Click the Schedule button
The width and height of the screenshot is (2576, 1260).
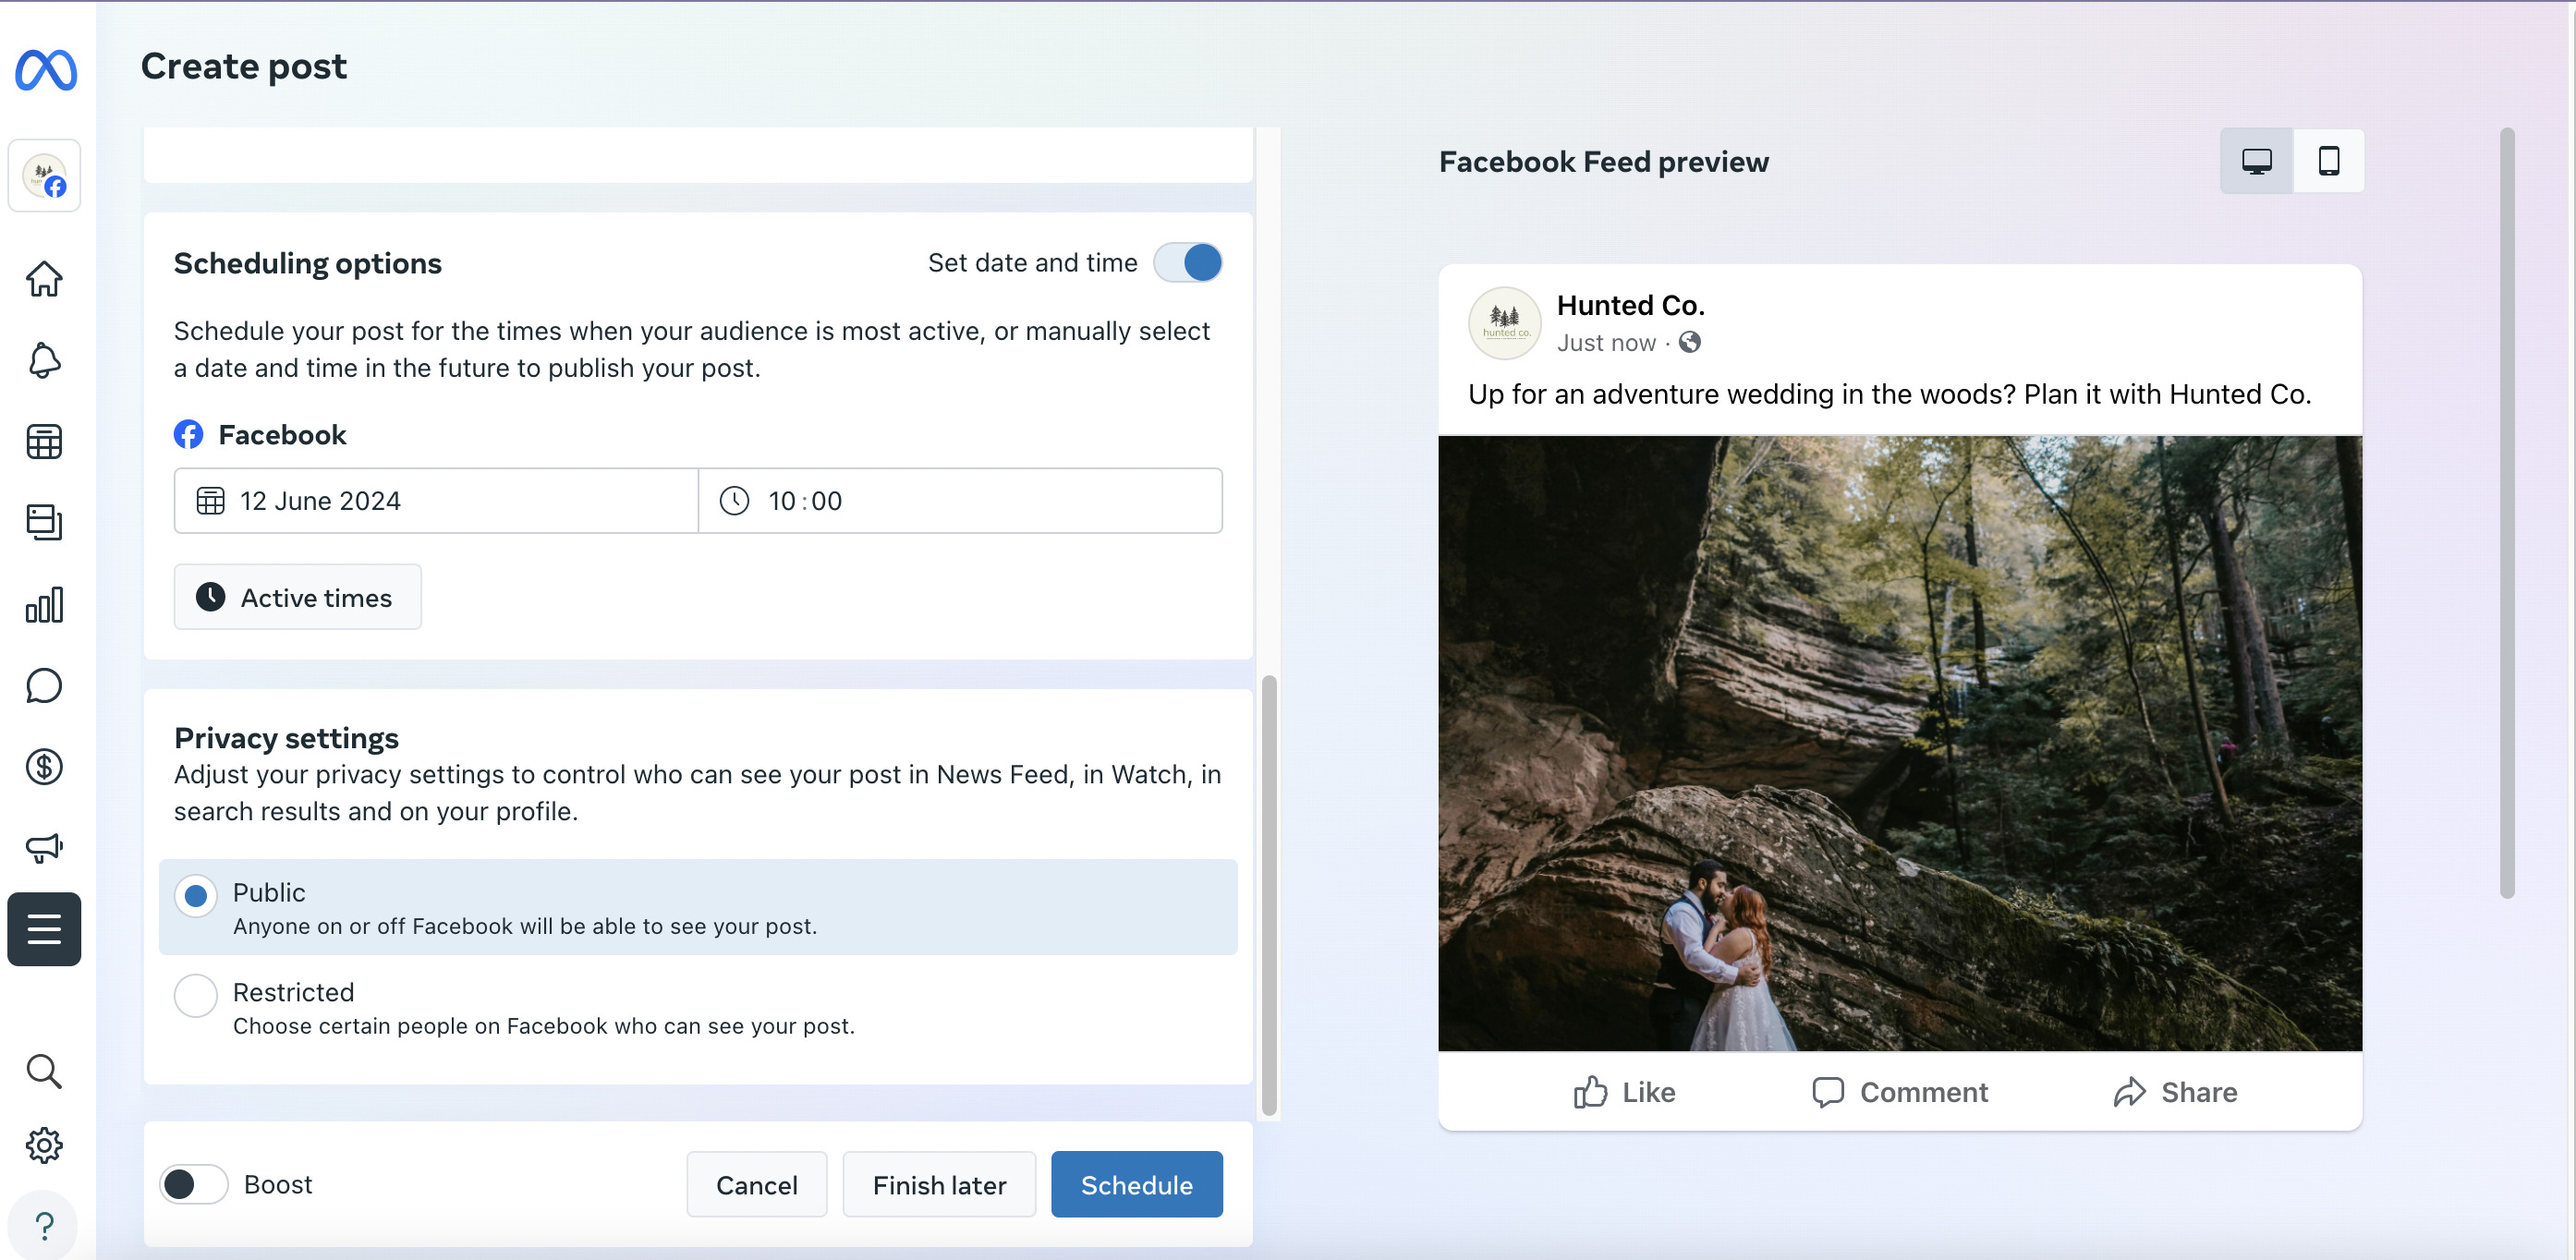[1136, 1185]
